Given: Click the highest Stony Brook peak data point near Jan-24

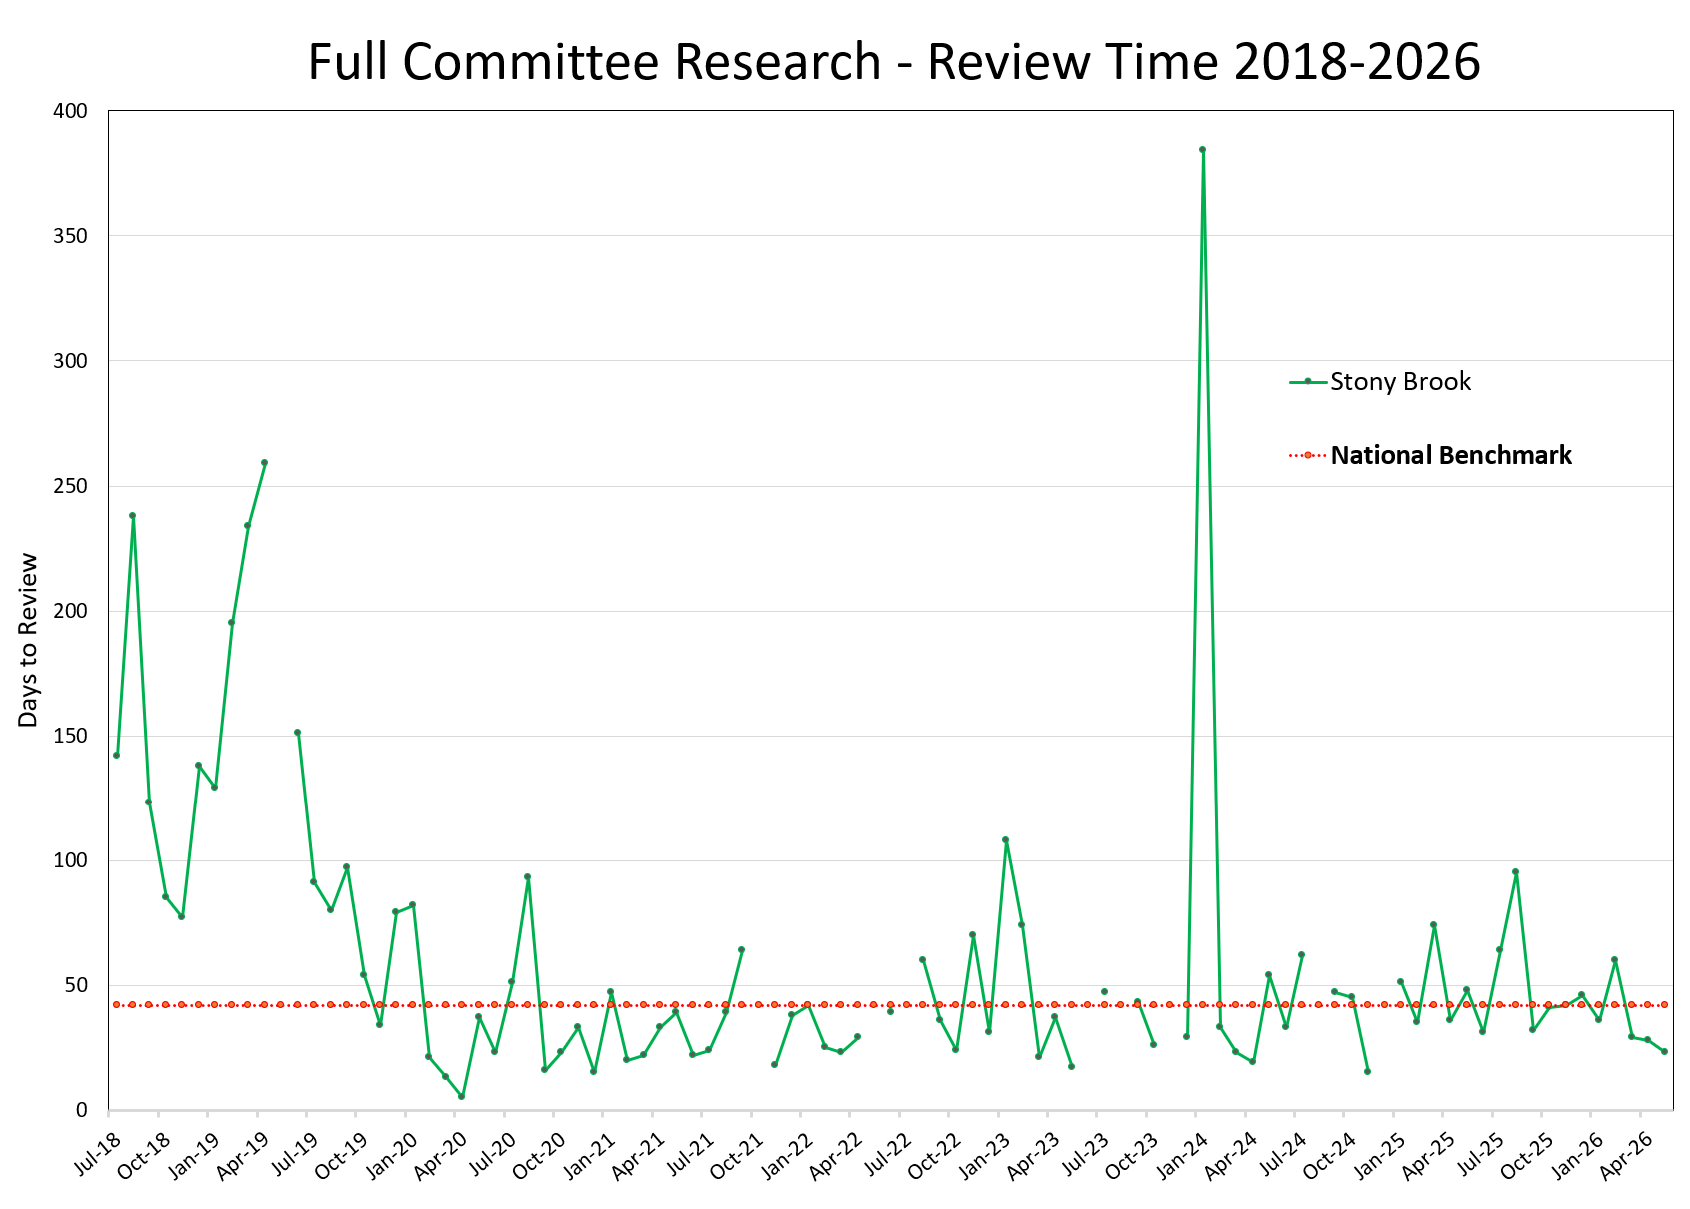Looking at the screenshot, I should pos(1202,149).
